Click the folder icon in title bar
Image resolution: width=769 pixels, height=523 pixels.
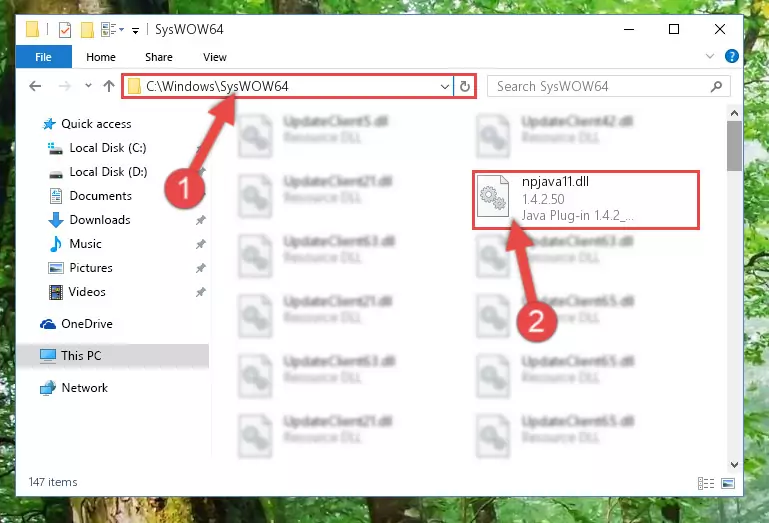[32, 29]
